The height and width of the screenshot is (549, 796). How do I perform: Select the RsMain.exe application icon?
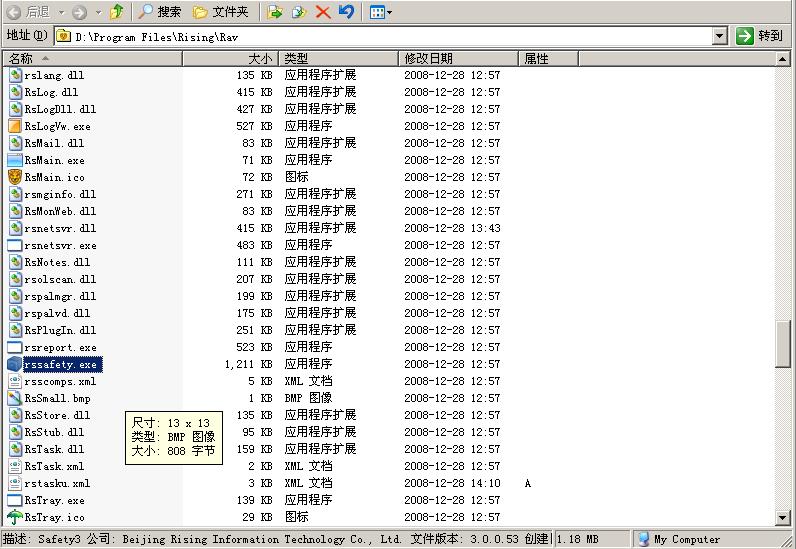tap(15, 160)
